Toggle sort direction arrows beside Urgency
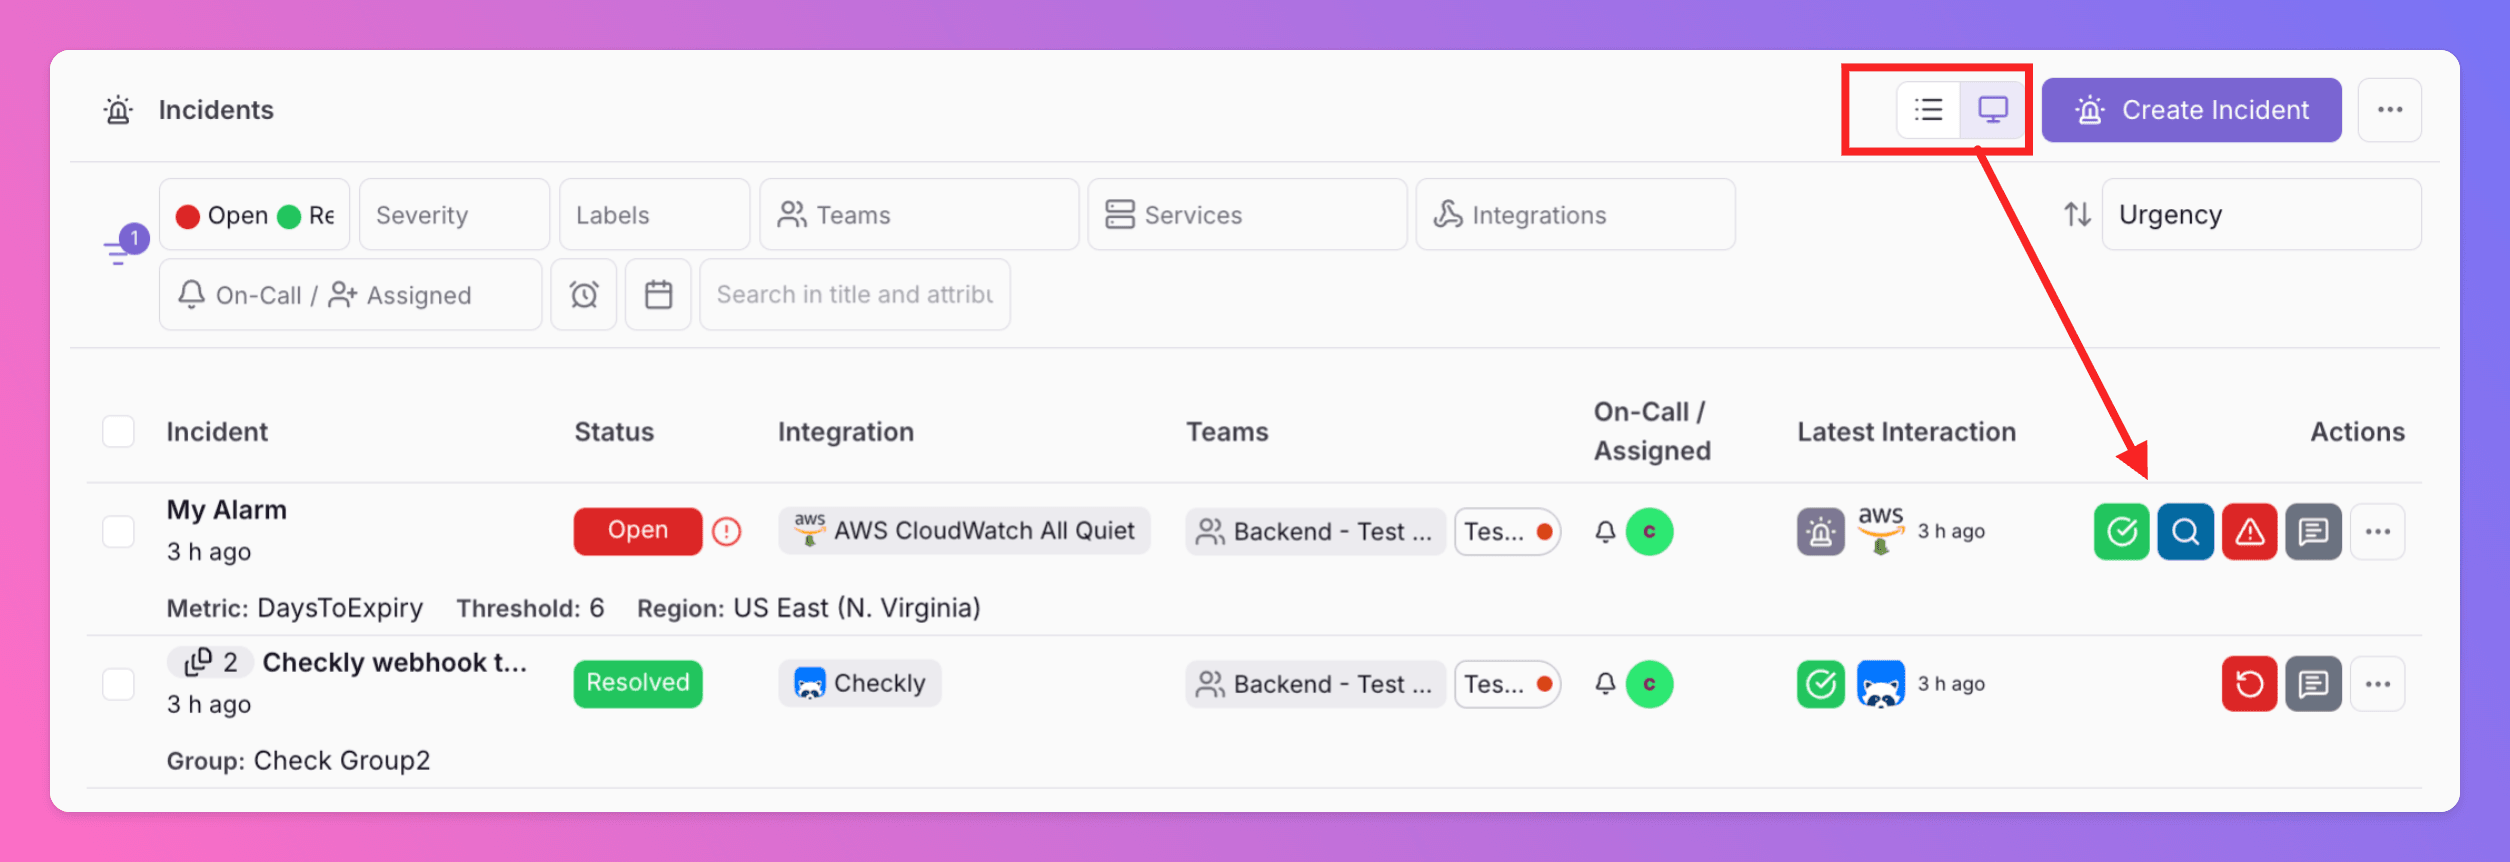The image size is (2510, 862). [2077, 214]
